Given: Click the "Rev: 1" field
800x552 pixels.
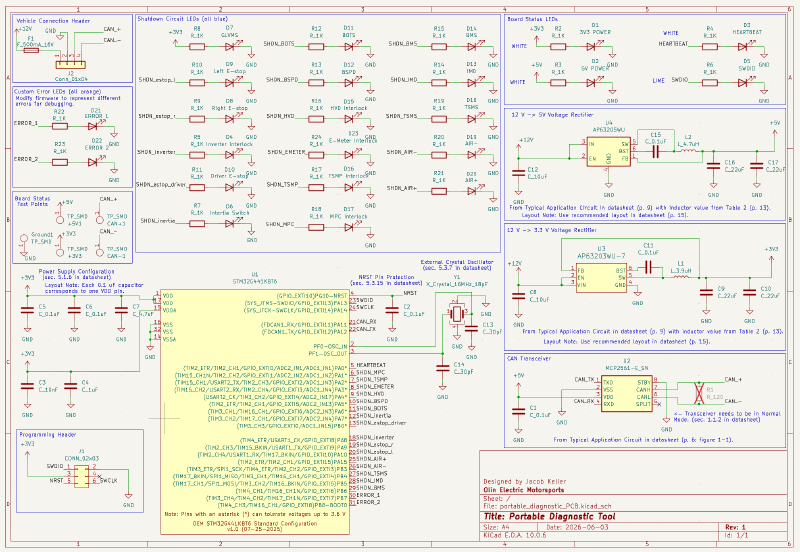Looking at the screenshot, I should tap(735, 527).
